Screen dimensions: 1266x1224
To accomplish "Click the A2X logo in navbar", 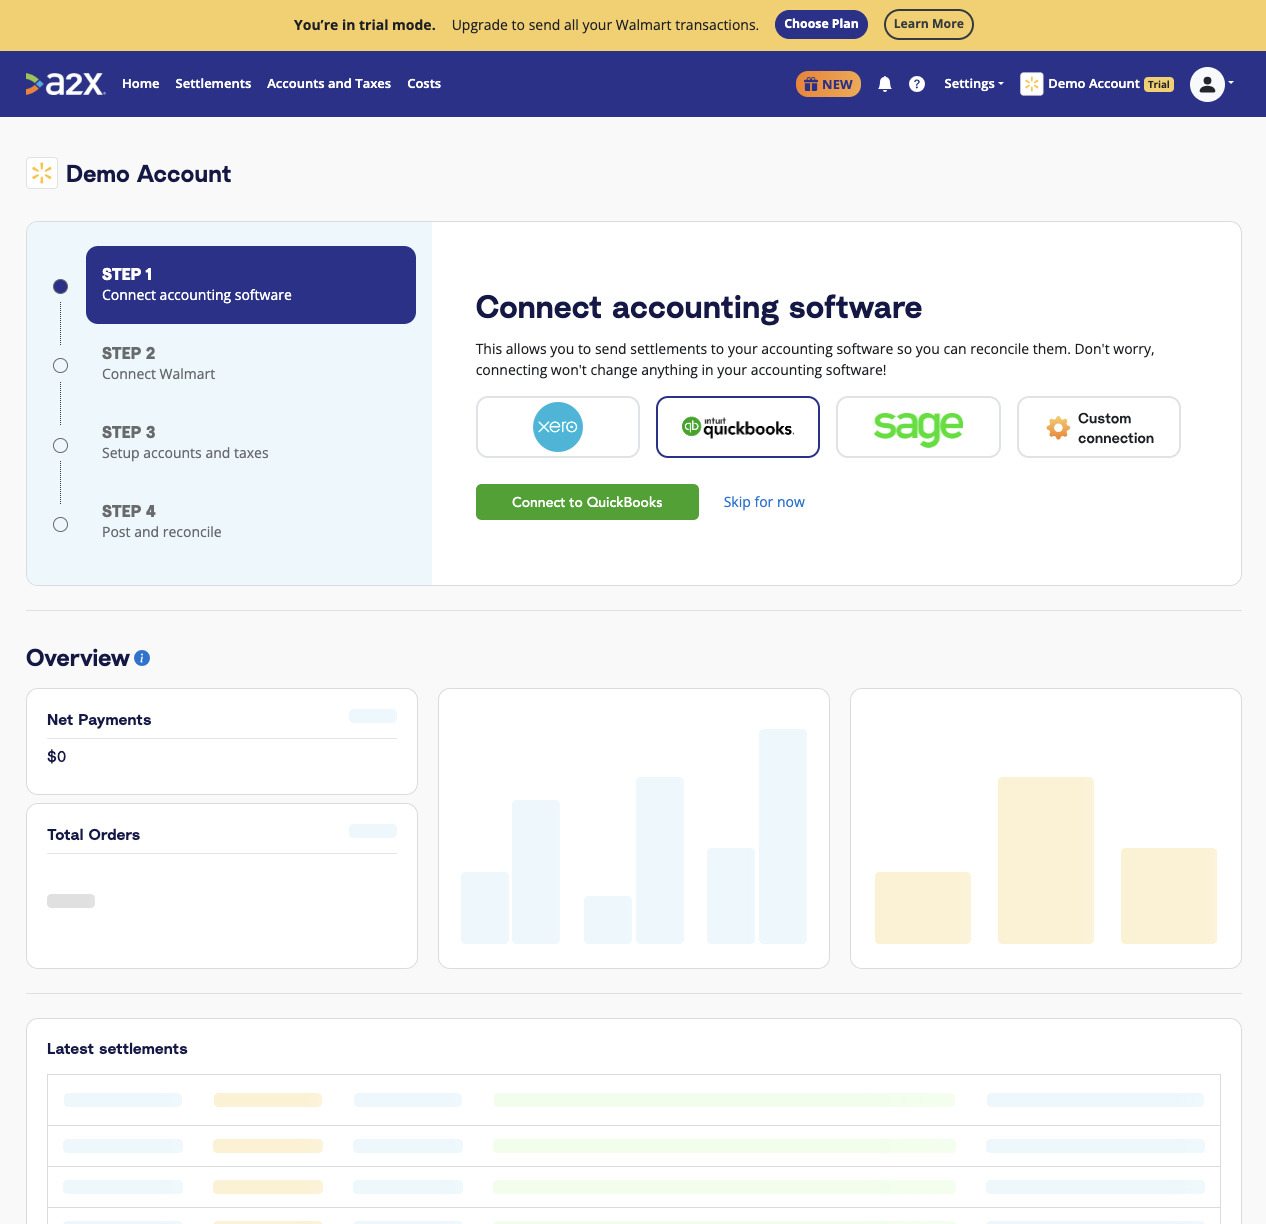I will (65, 84).
